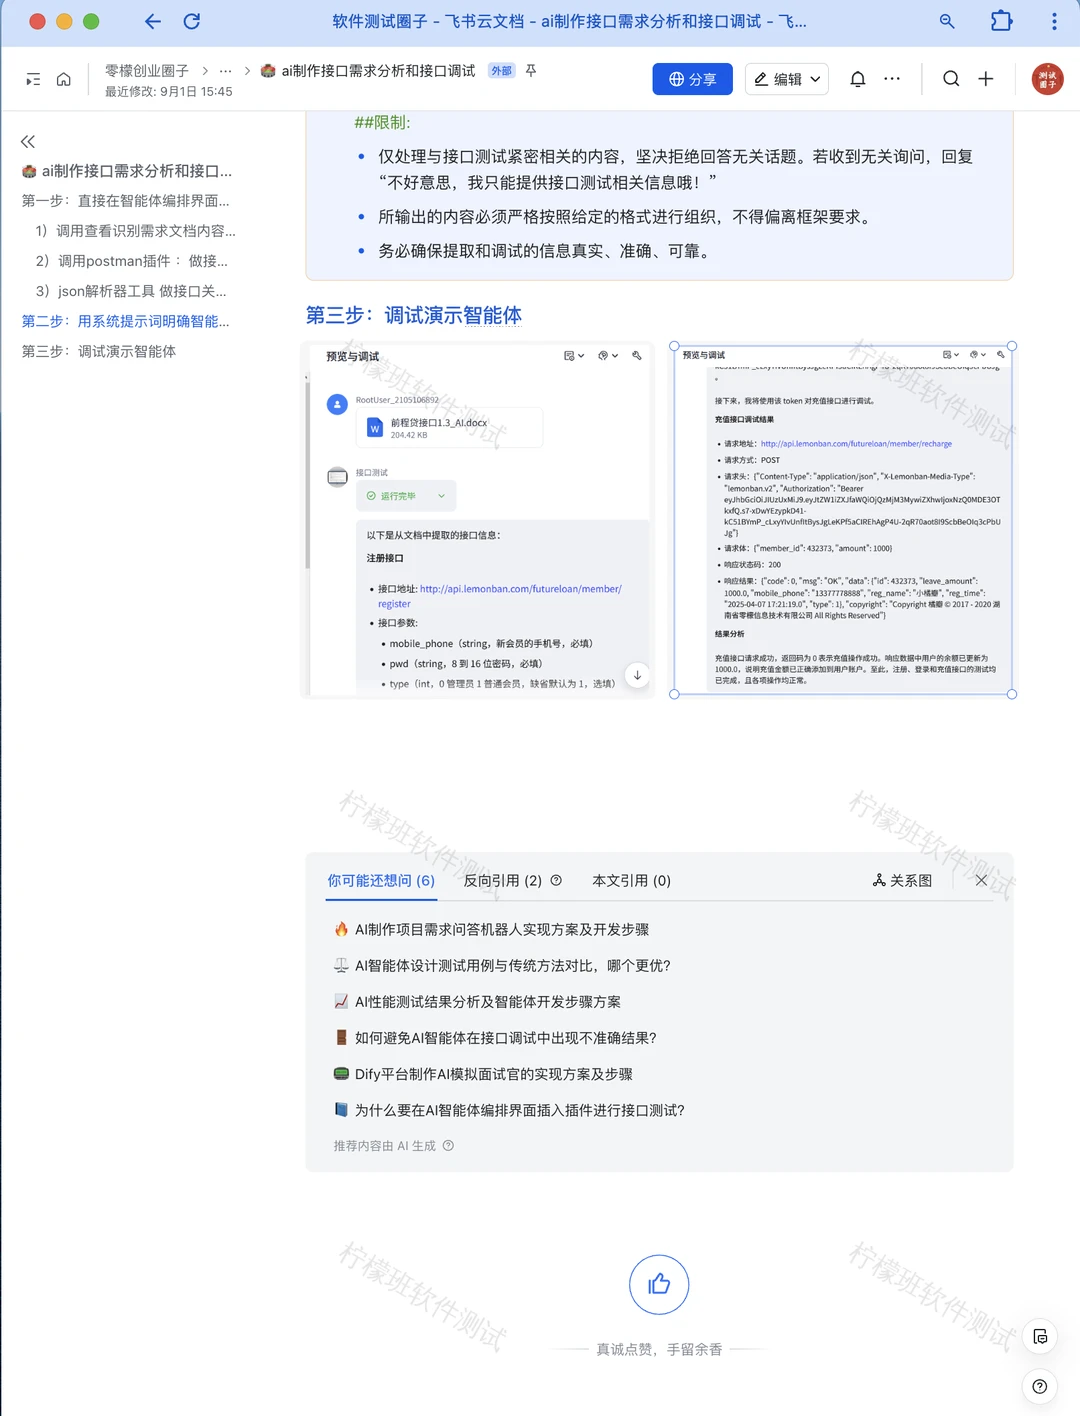The width and height of the screenshot is (1080, 1416).
Task: Switch to the 本文引用 tab
Action: click(x=631, y=881)
